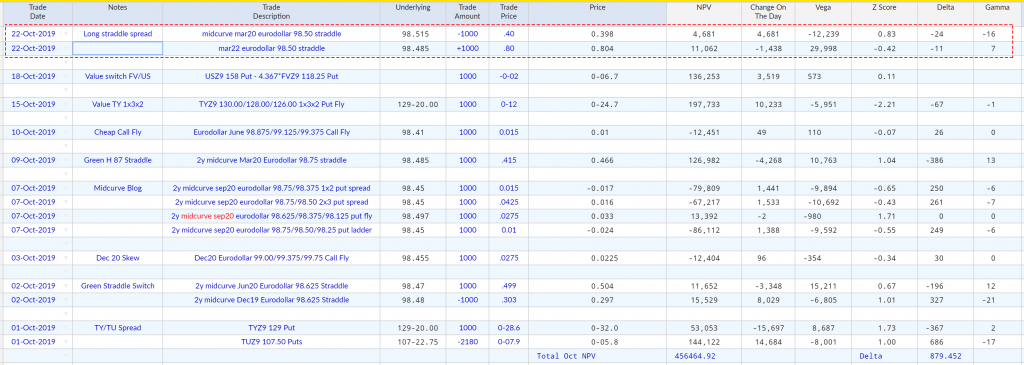The image size is (1024, 365).
Task: Open date dropdown in TY/TU Spread row
Action: coord(66,328)
